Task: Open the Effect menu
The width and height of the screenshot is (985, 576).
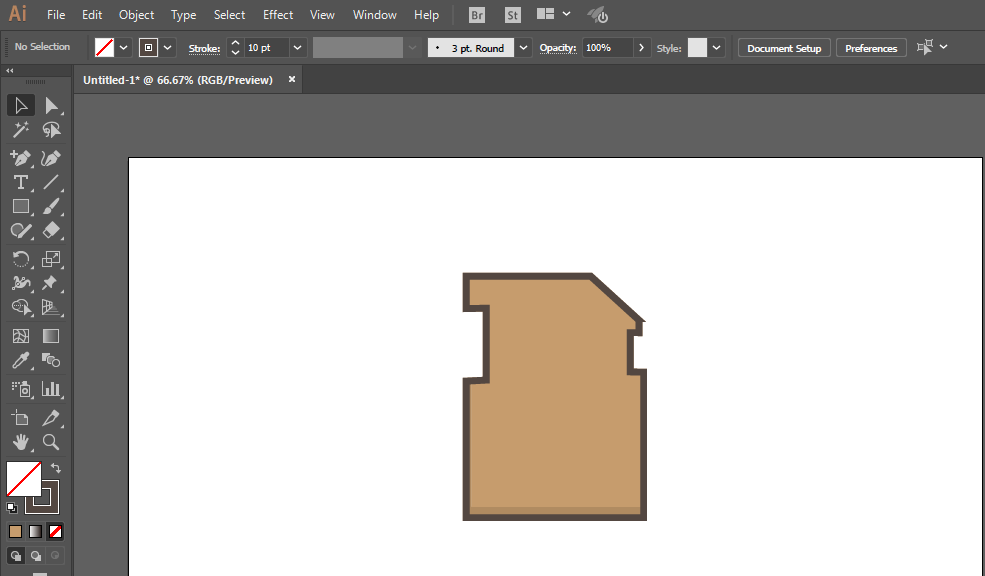Action: 278,15
